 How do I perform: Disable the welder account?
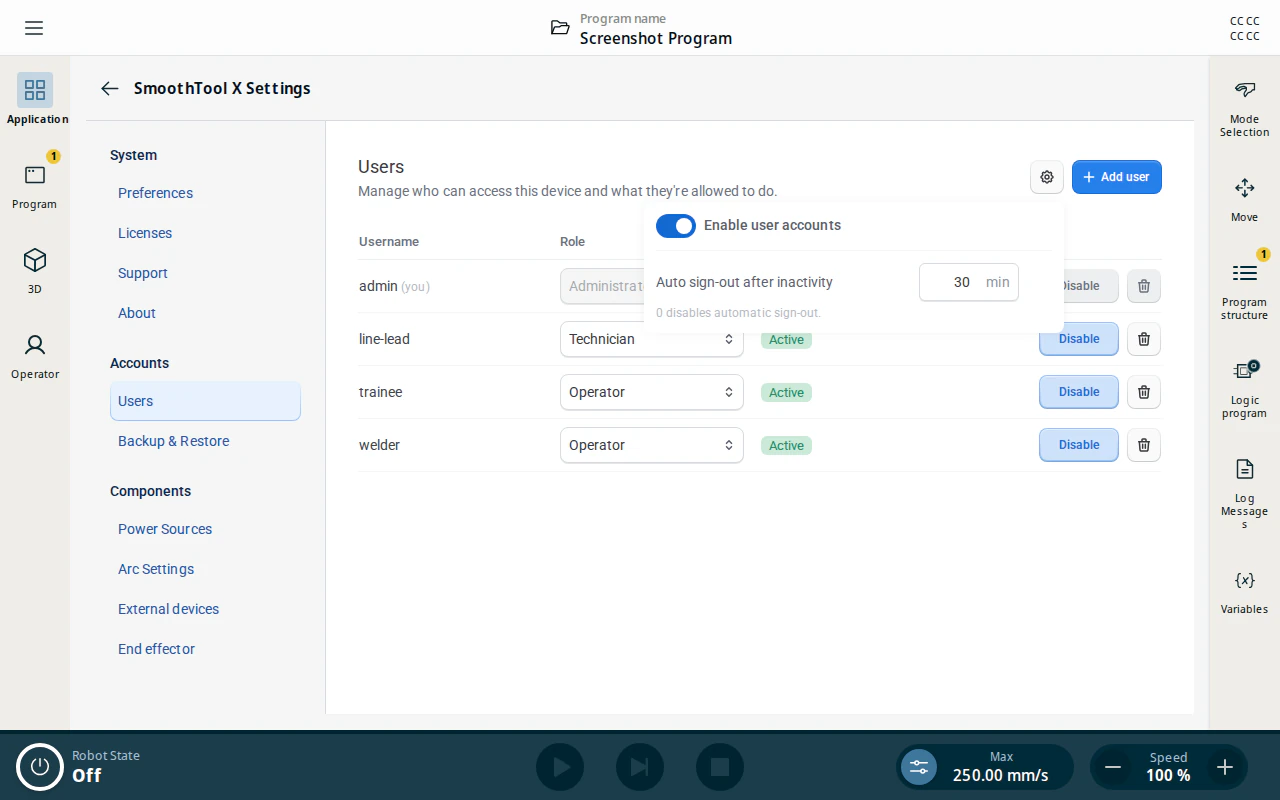1079,445
